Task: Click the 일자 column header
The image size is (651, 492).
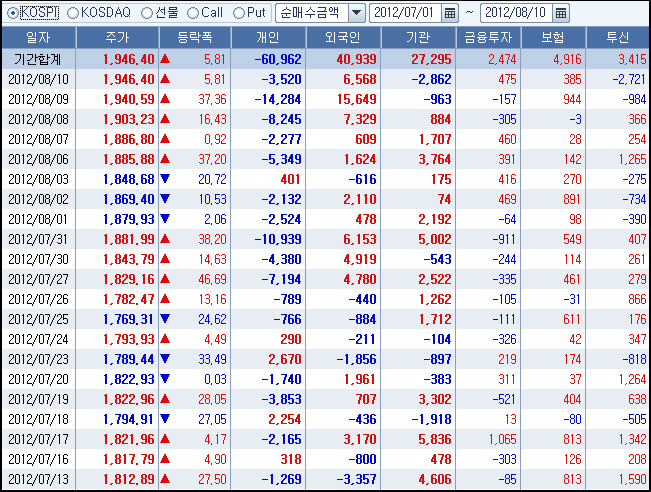Action: pos(38,38)
